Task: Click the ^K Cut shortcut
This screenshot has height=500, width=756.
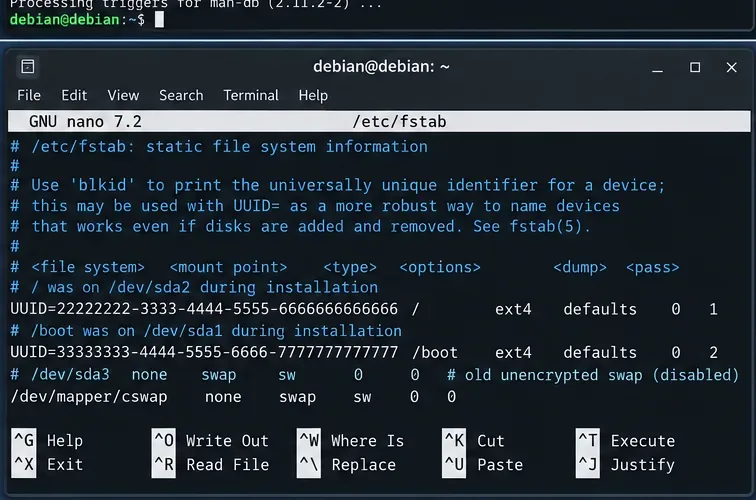Action: 473,440
